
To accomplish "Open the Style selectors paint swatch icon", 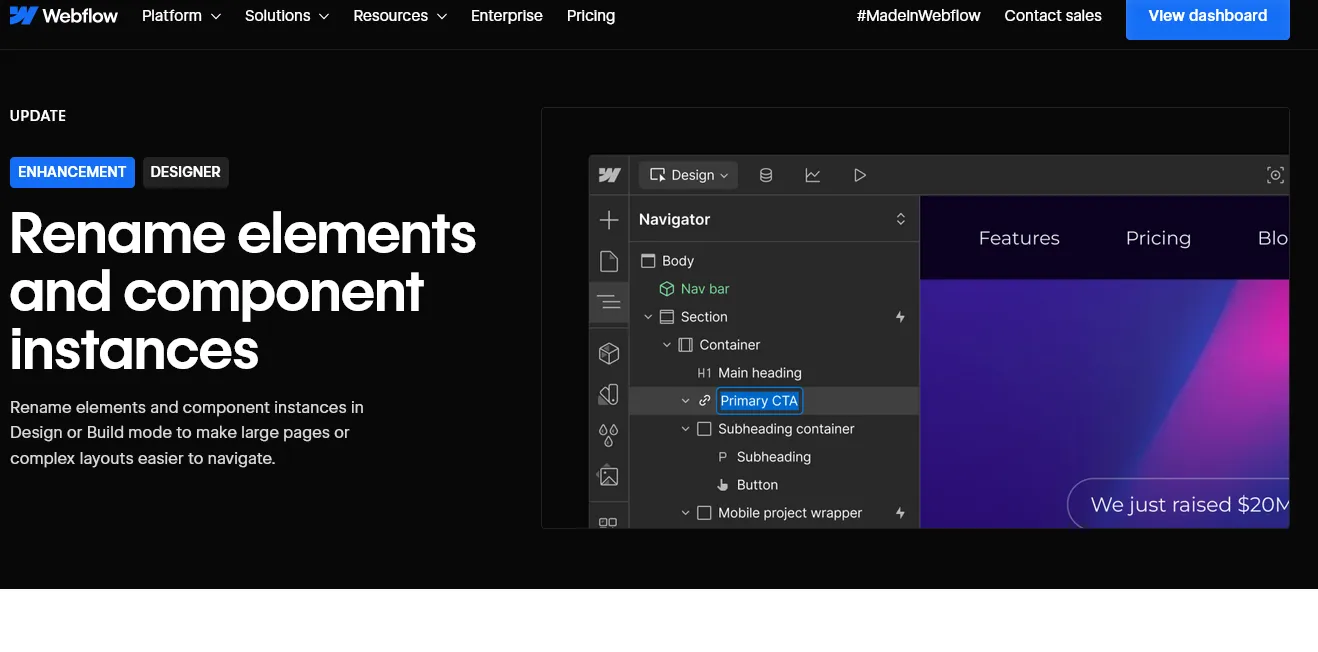I will tap(609, 394).
